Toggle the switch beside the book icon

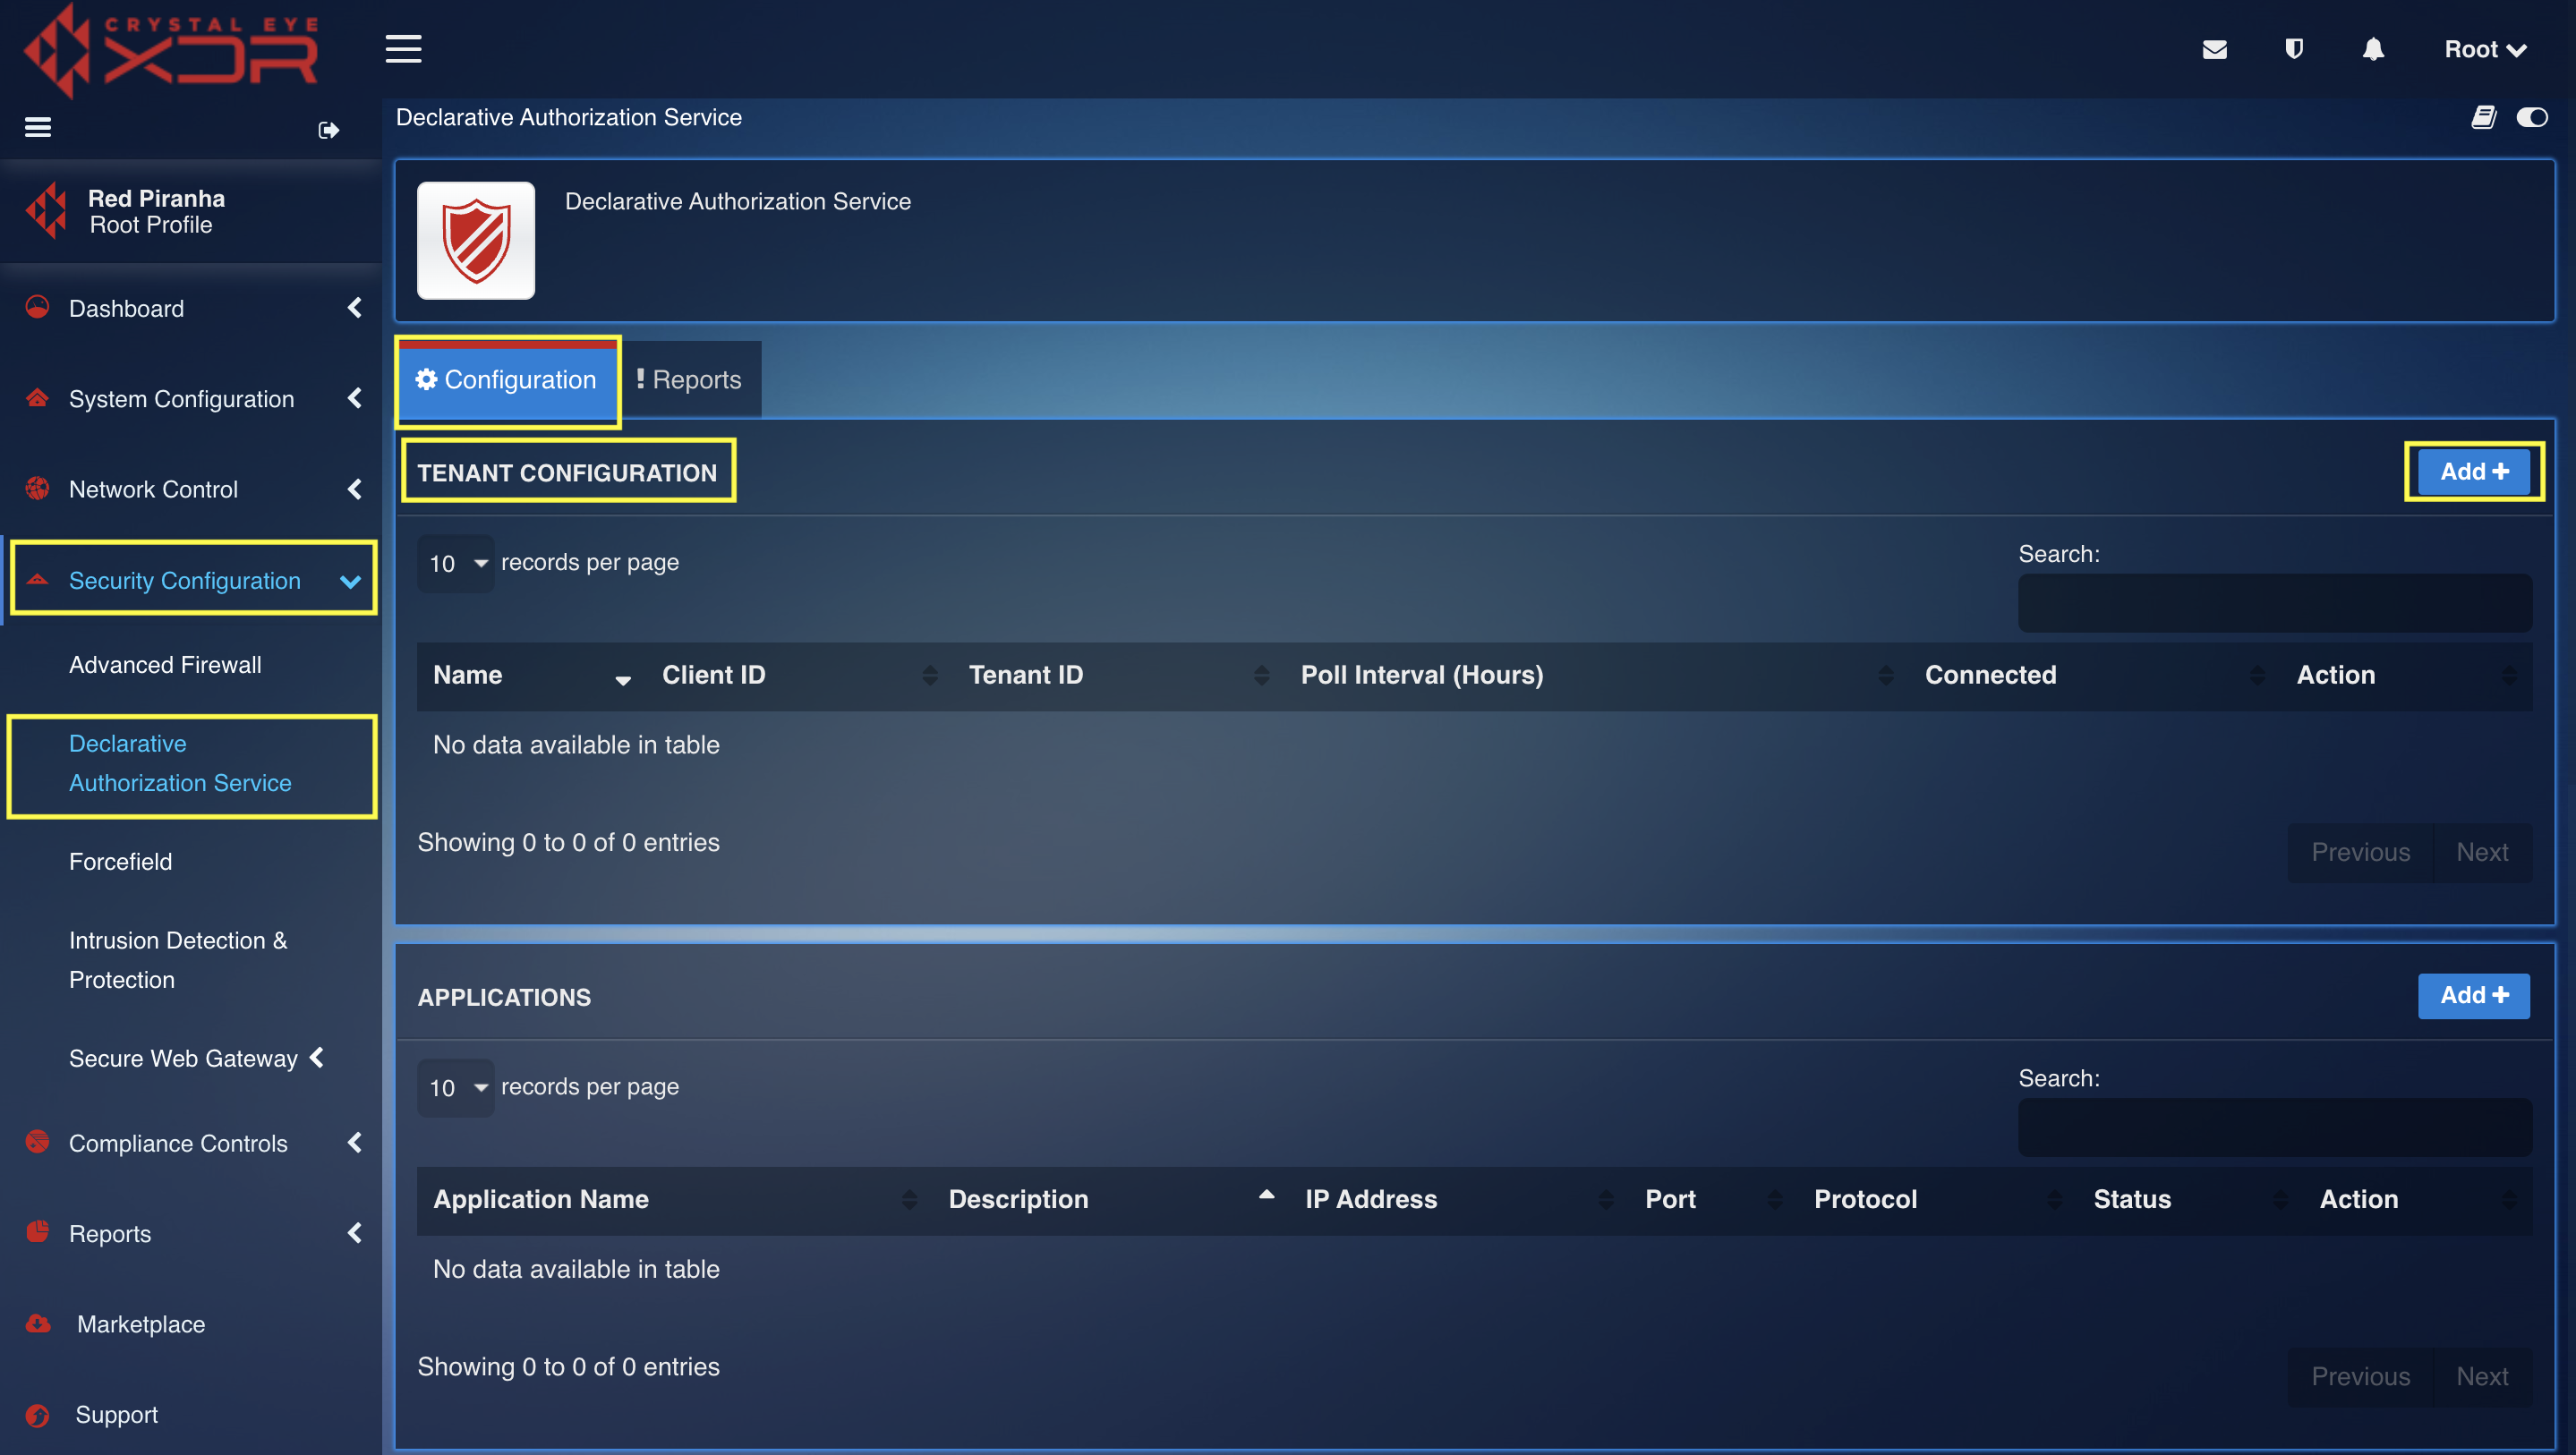[x=2532, y=118]
